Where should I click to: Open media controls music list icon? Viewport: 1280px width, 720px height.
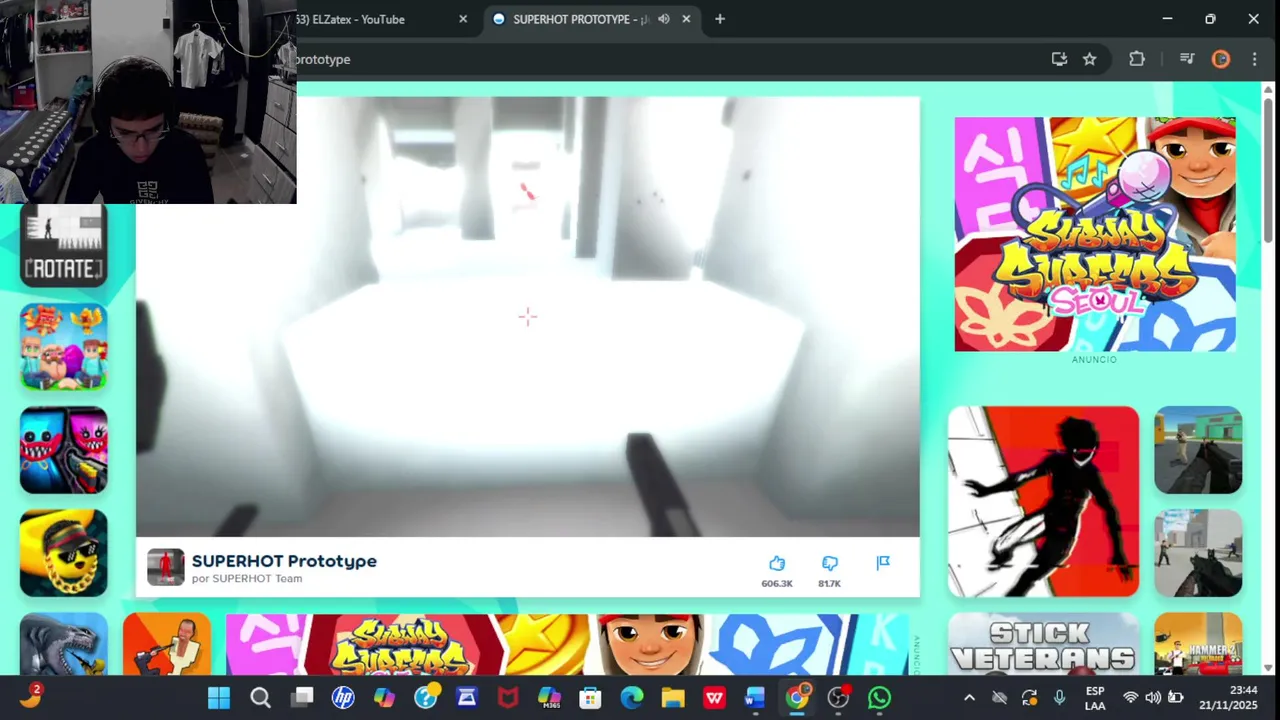coord(1187,59)
